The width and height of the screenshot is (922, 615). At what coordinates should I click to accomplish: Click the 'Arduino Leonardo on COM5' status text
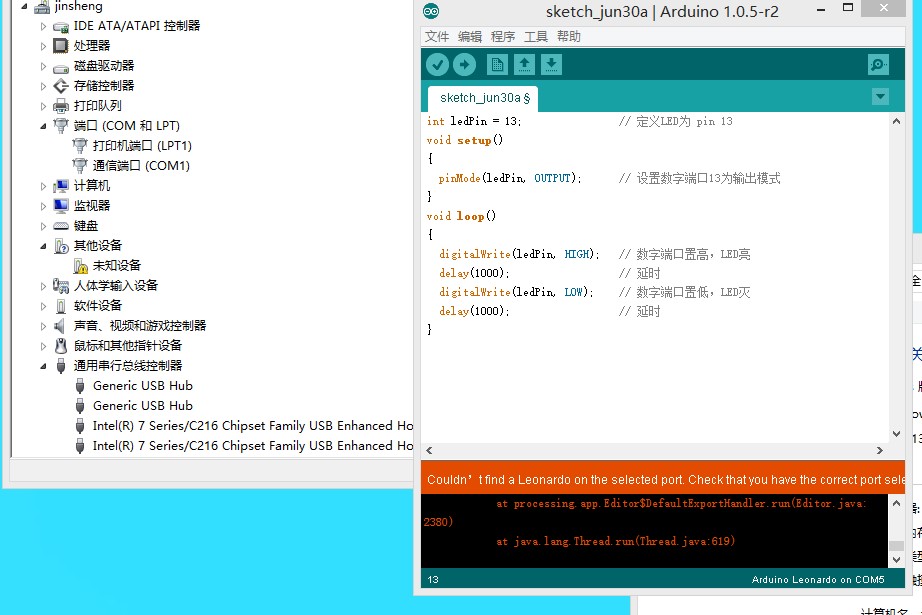click(x=818, y=580)
